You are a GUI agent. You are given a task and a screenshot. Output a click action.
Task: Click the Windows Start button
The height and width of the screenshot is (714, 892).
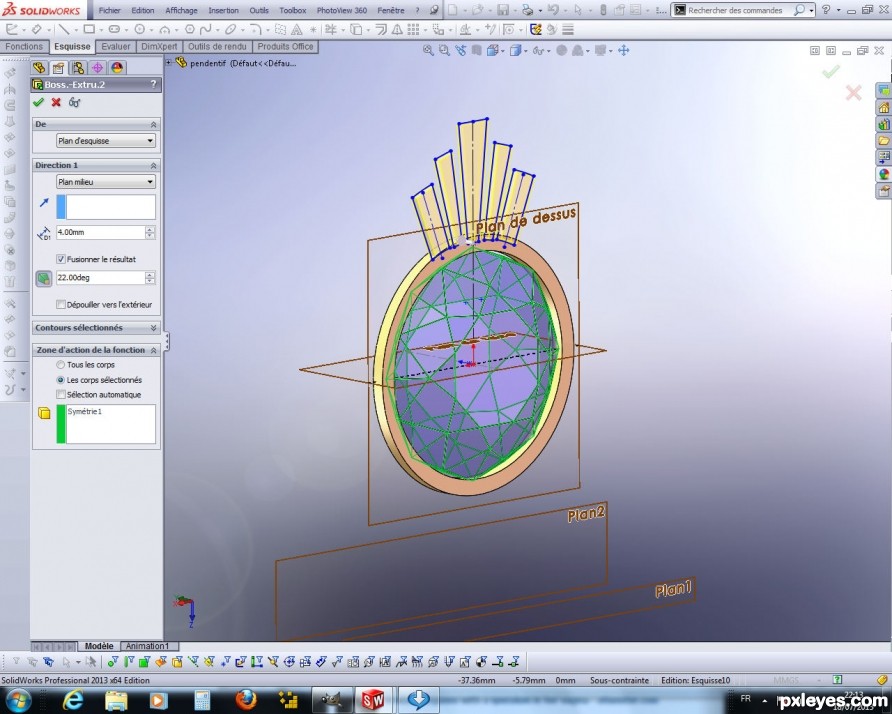coord(18,699)
